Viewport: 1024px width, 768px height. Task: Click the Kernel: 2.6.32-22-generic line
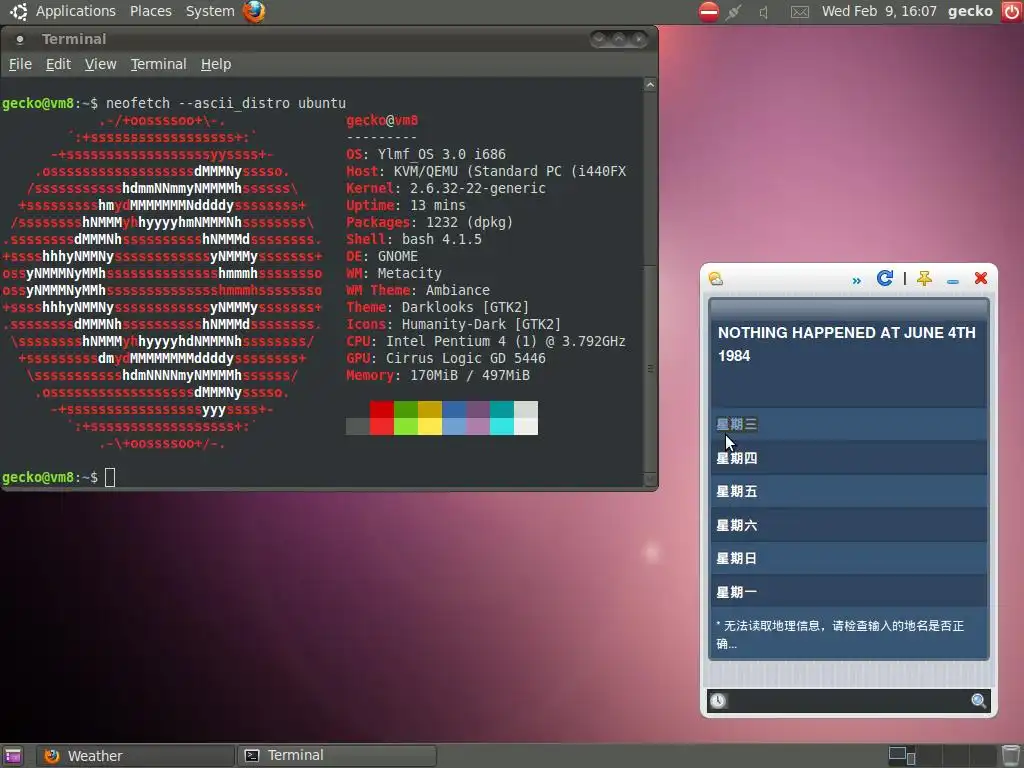445,188
